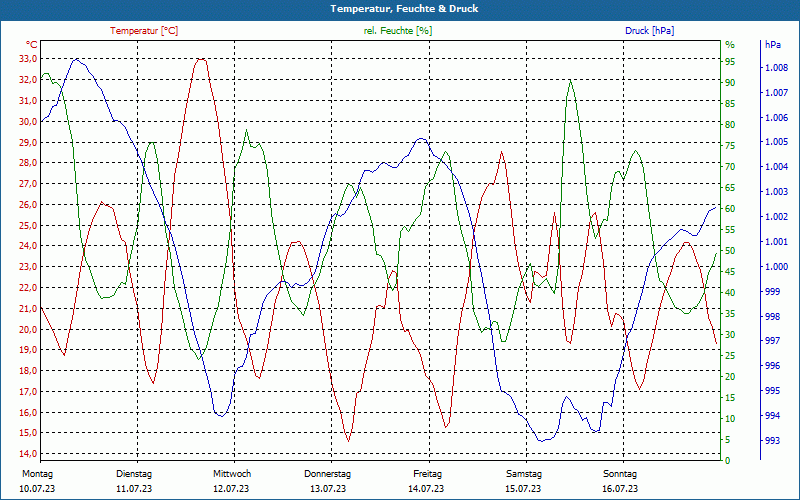Click the '993' pressure axis value
Image resolution: width=800 pixels, height=500 pixels.
(772, 440)
